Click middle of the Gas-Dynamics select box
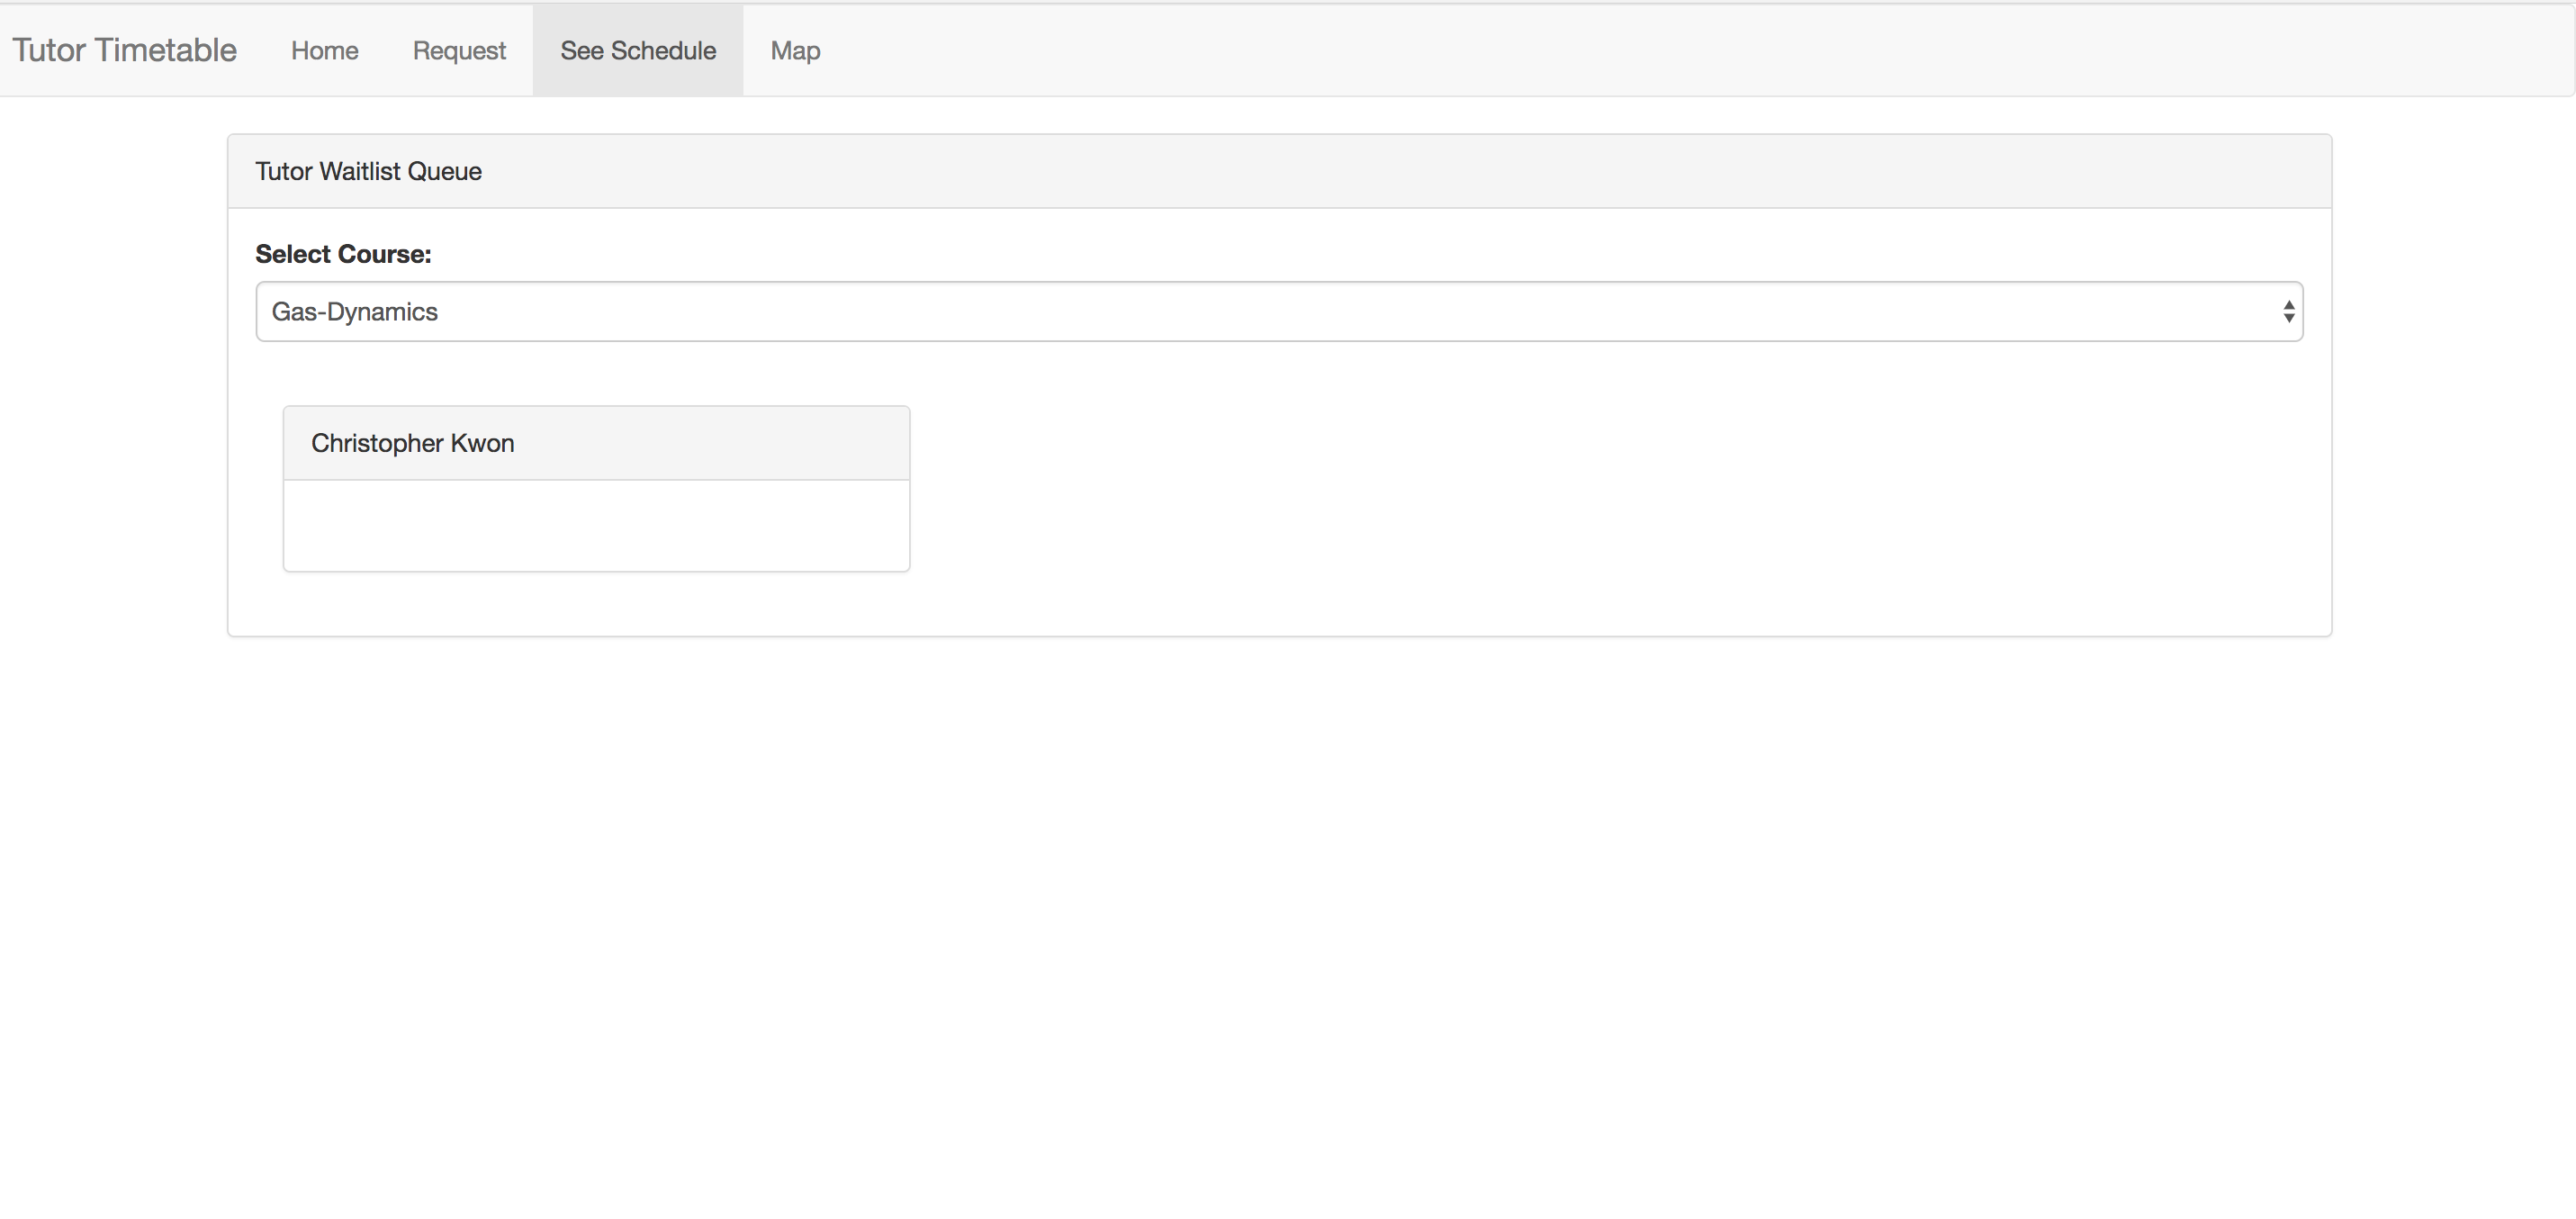This screenshot has width=2576, height=1219. point(1279,312)
